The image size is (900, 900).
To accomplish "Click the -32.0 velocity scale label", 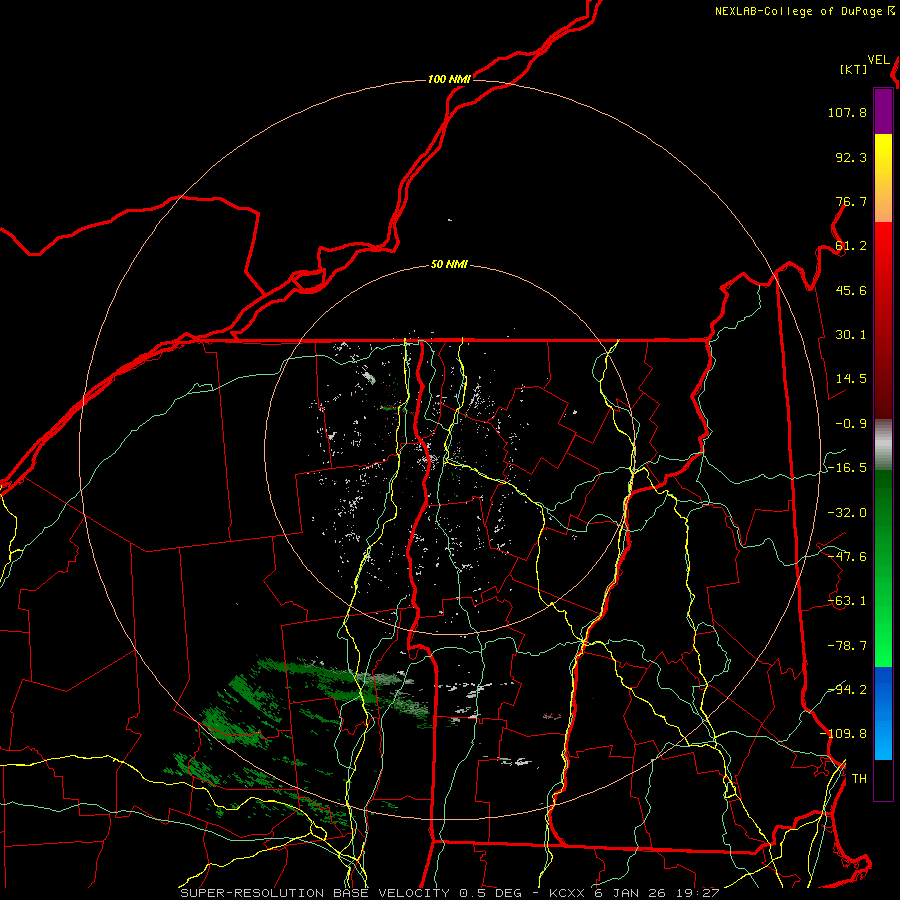I will (x=847, y=513).
